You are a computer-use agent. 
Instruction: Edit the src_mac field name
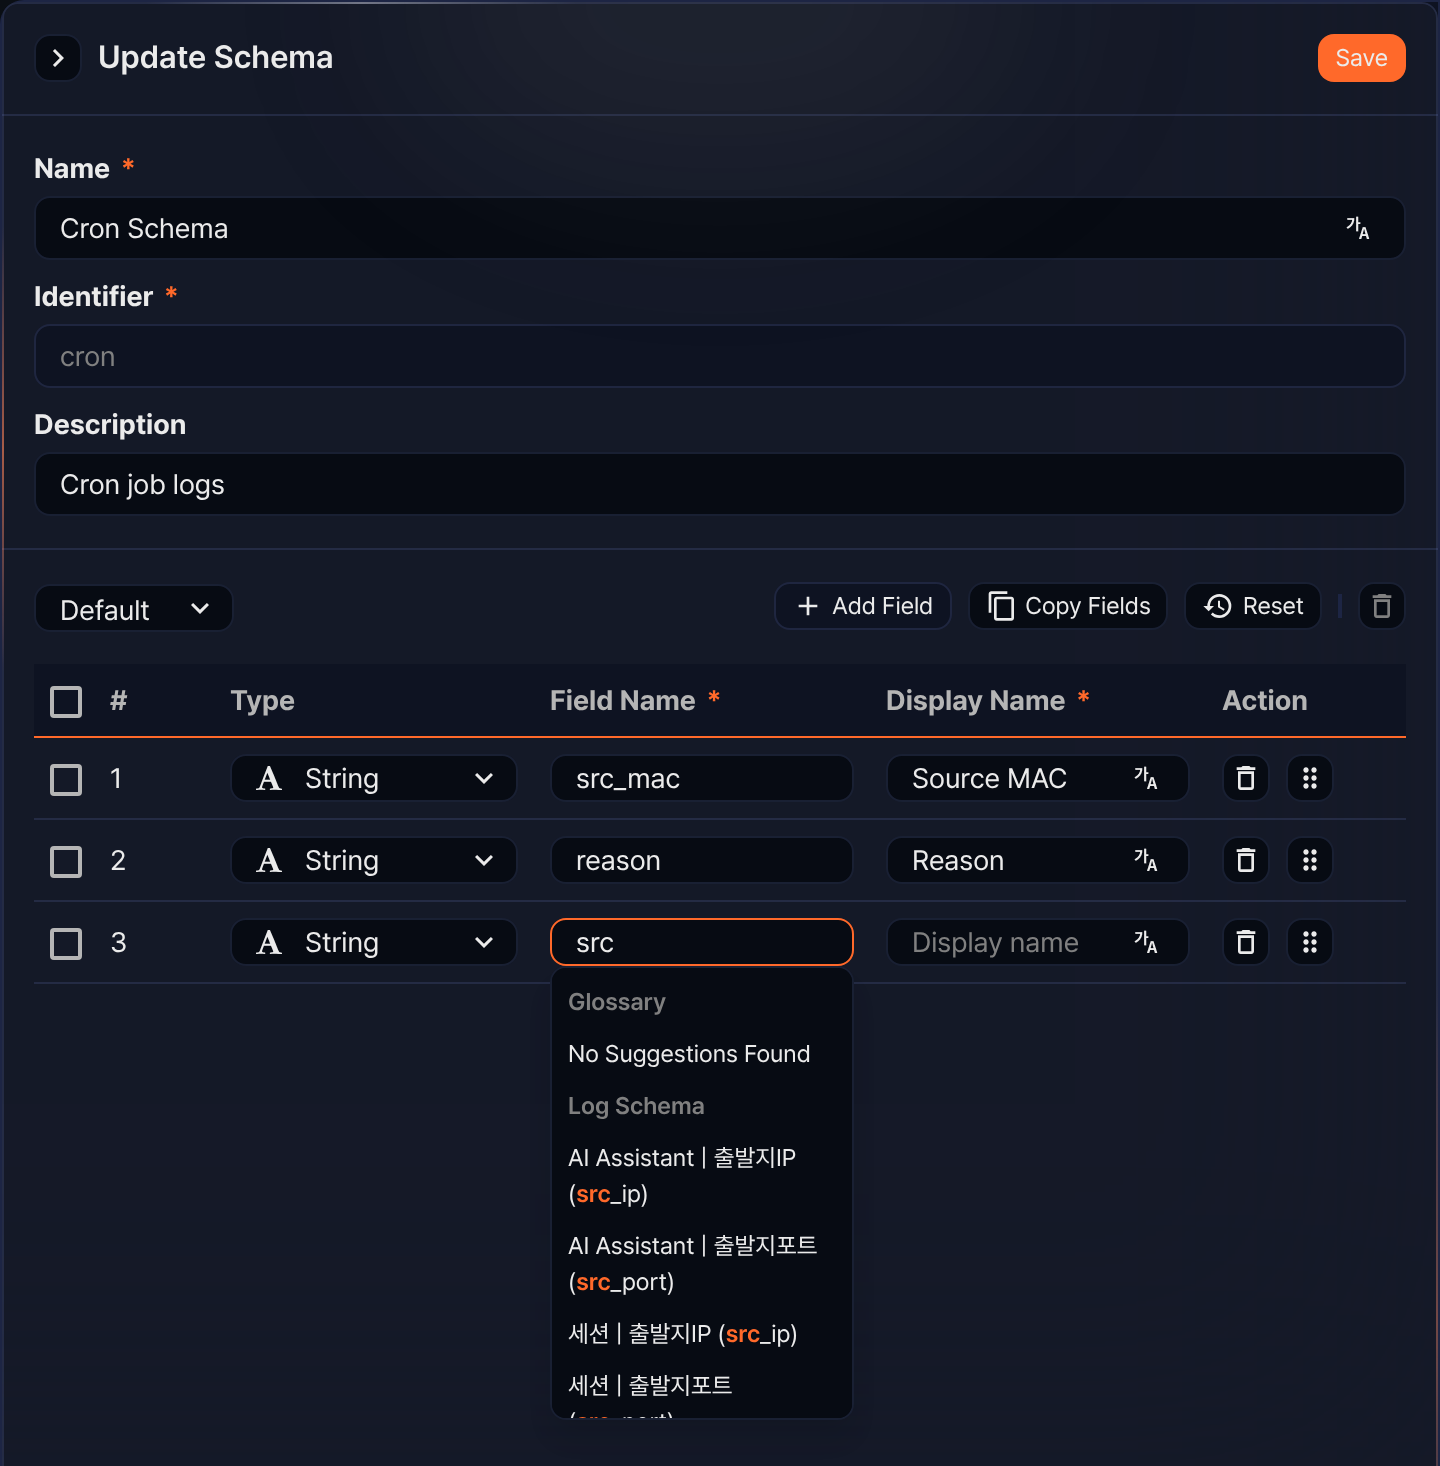tap(702, 778)
